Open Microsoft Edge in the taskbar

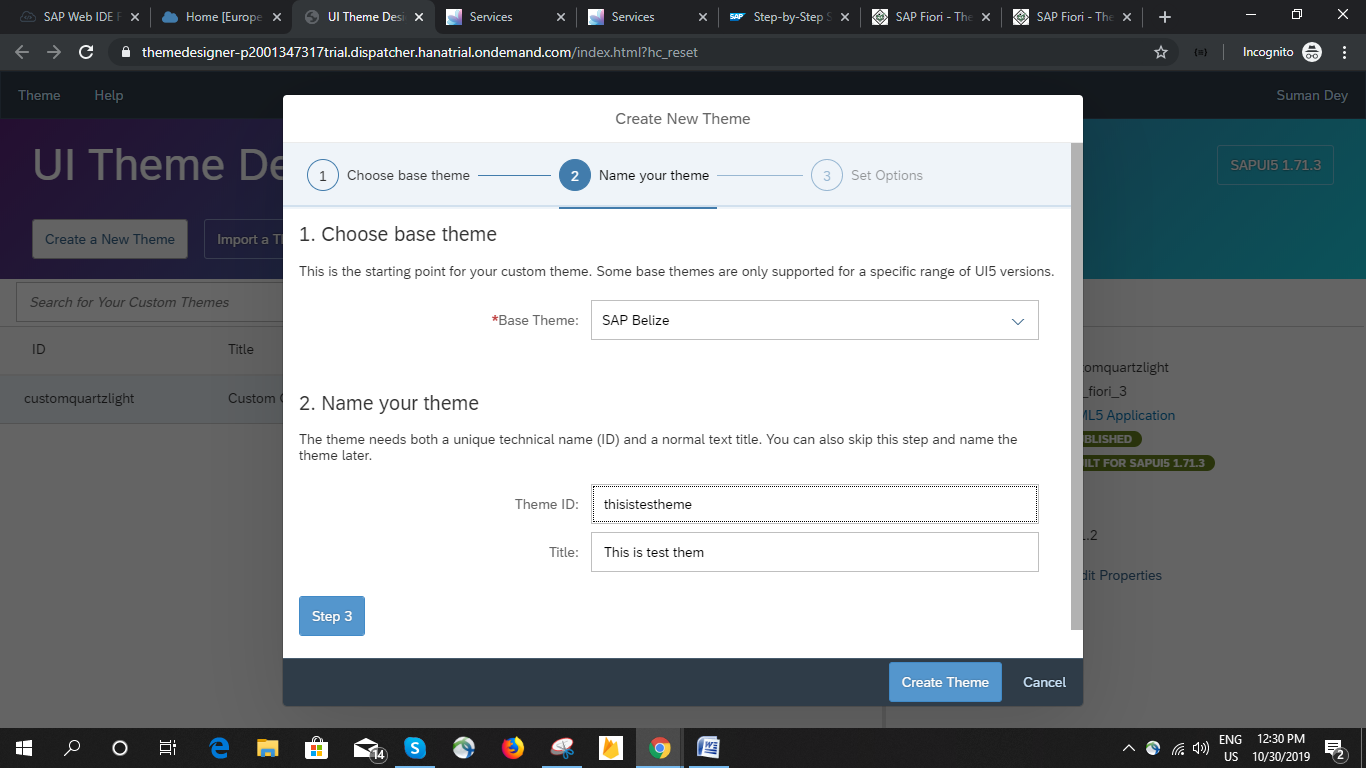[219, 747]
